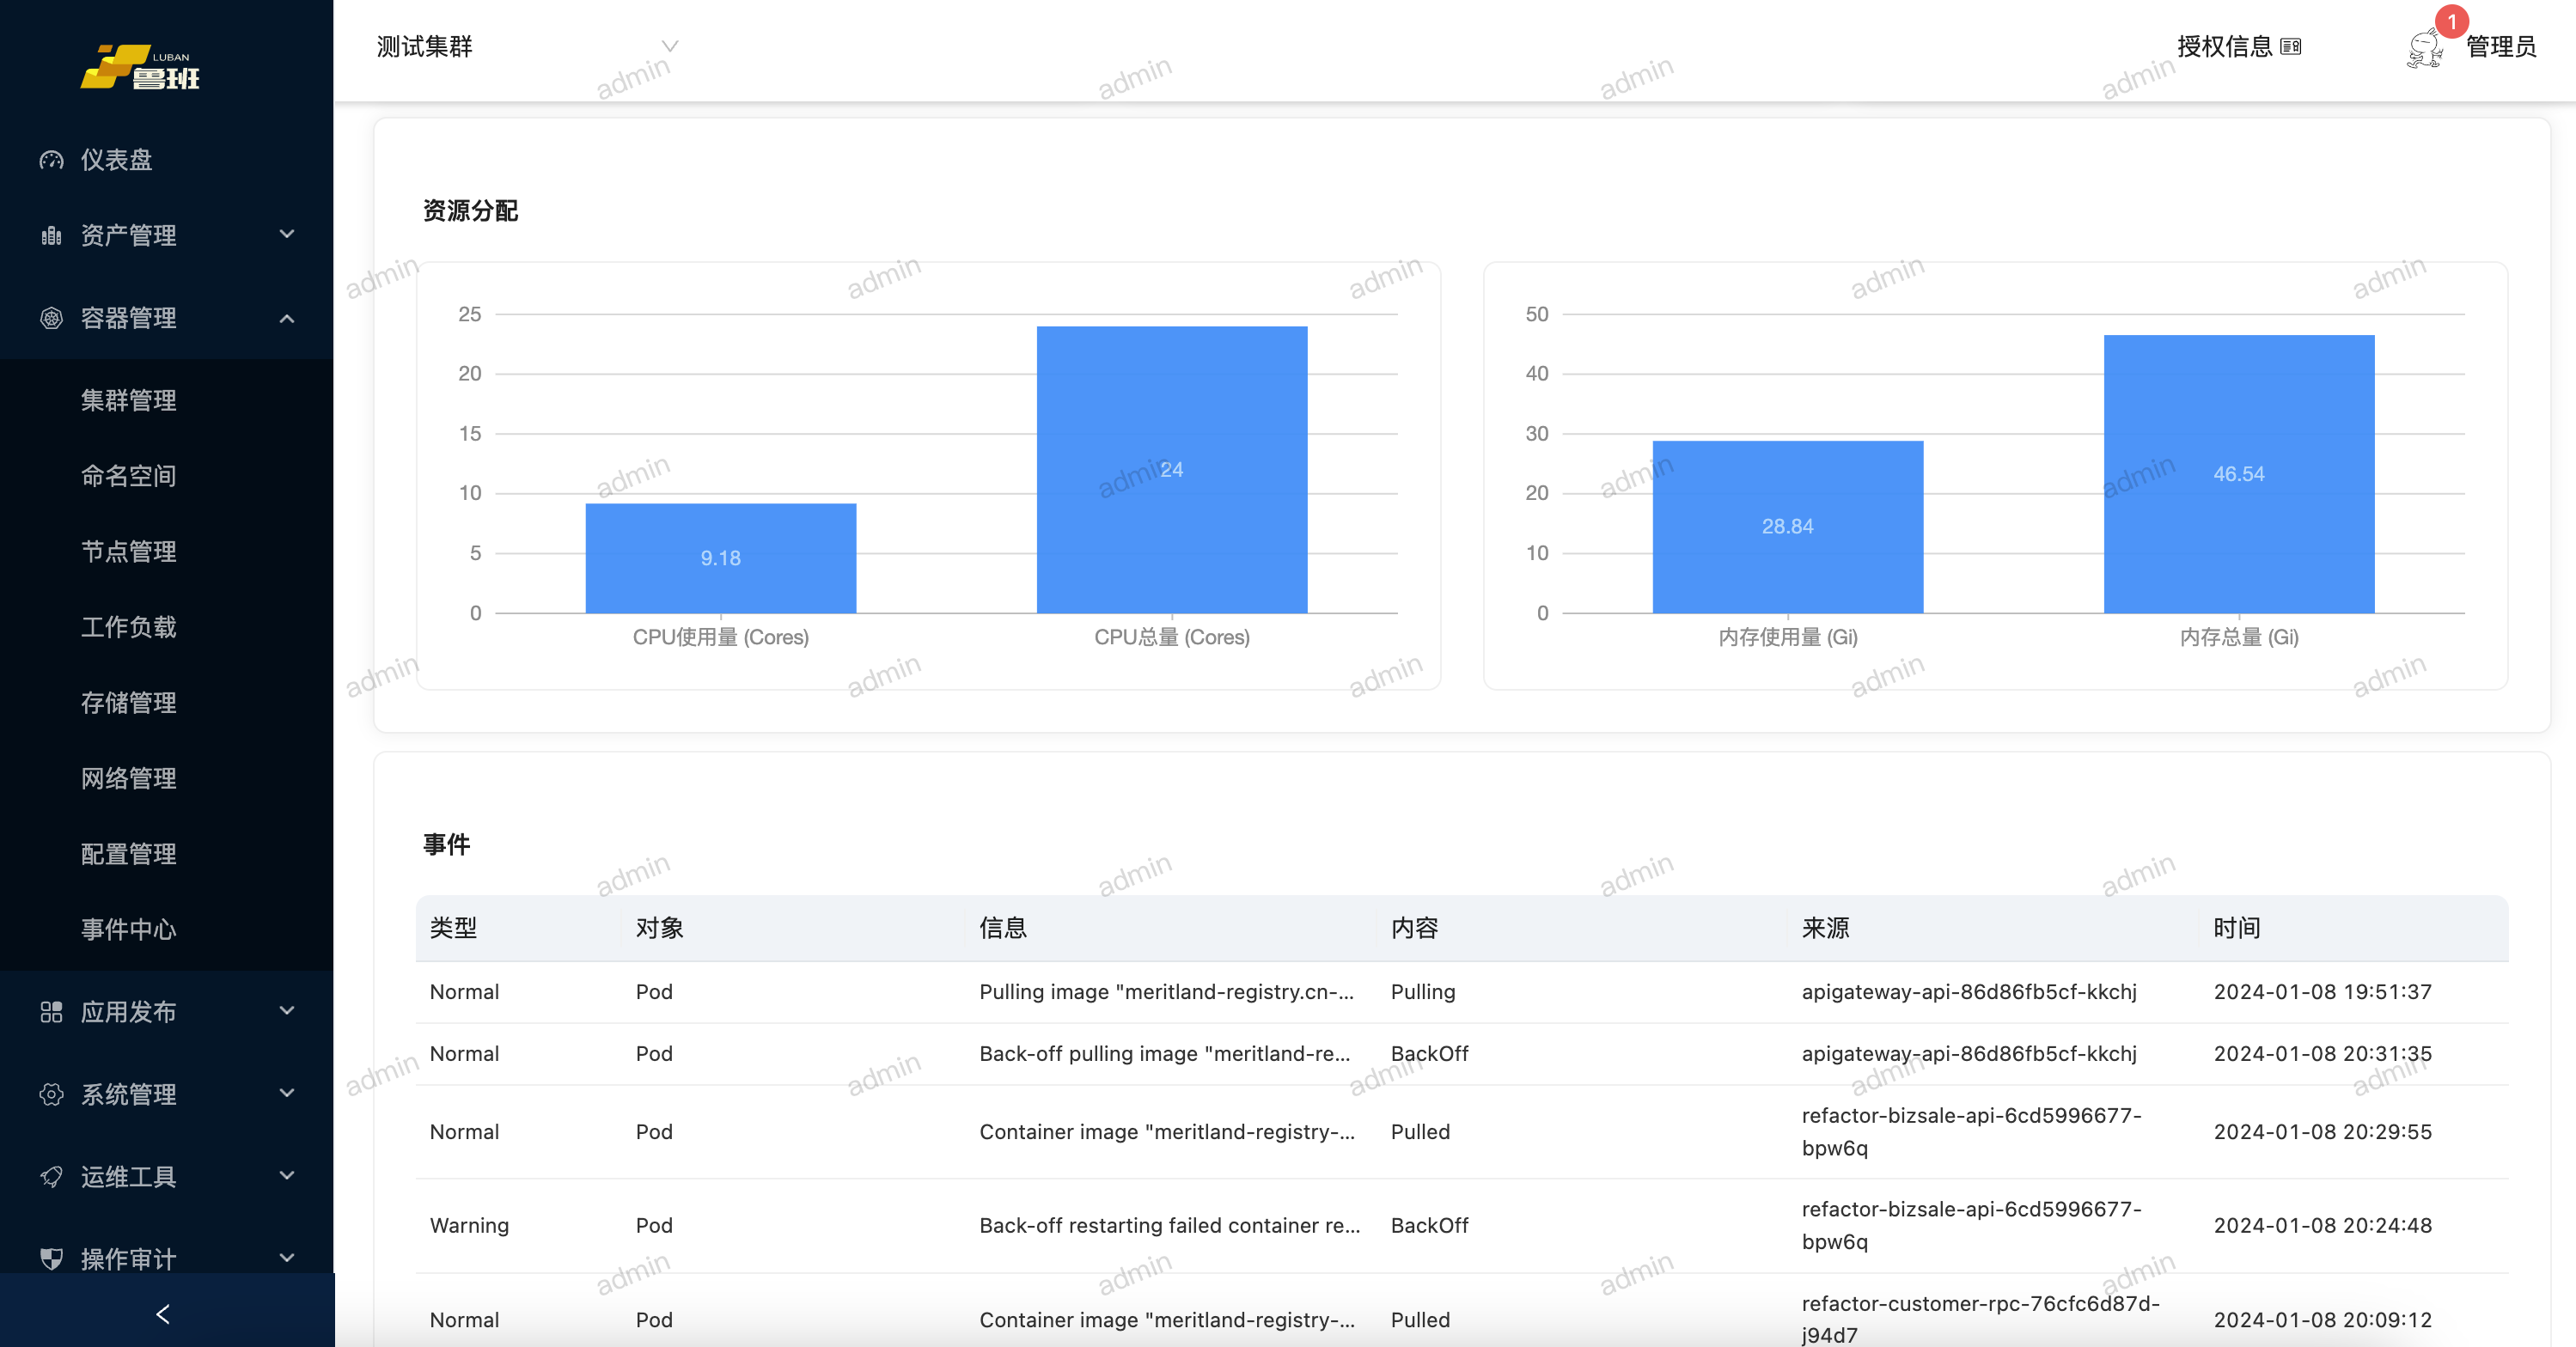This screenshot has height=1347, width=2576.
Task: Select 工作负载 in container submenu
Action: (129, 627)
